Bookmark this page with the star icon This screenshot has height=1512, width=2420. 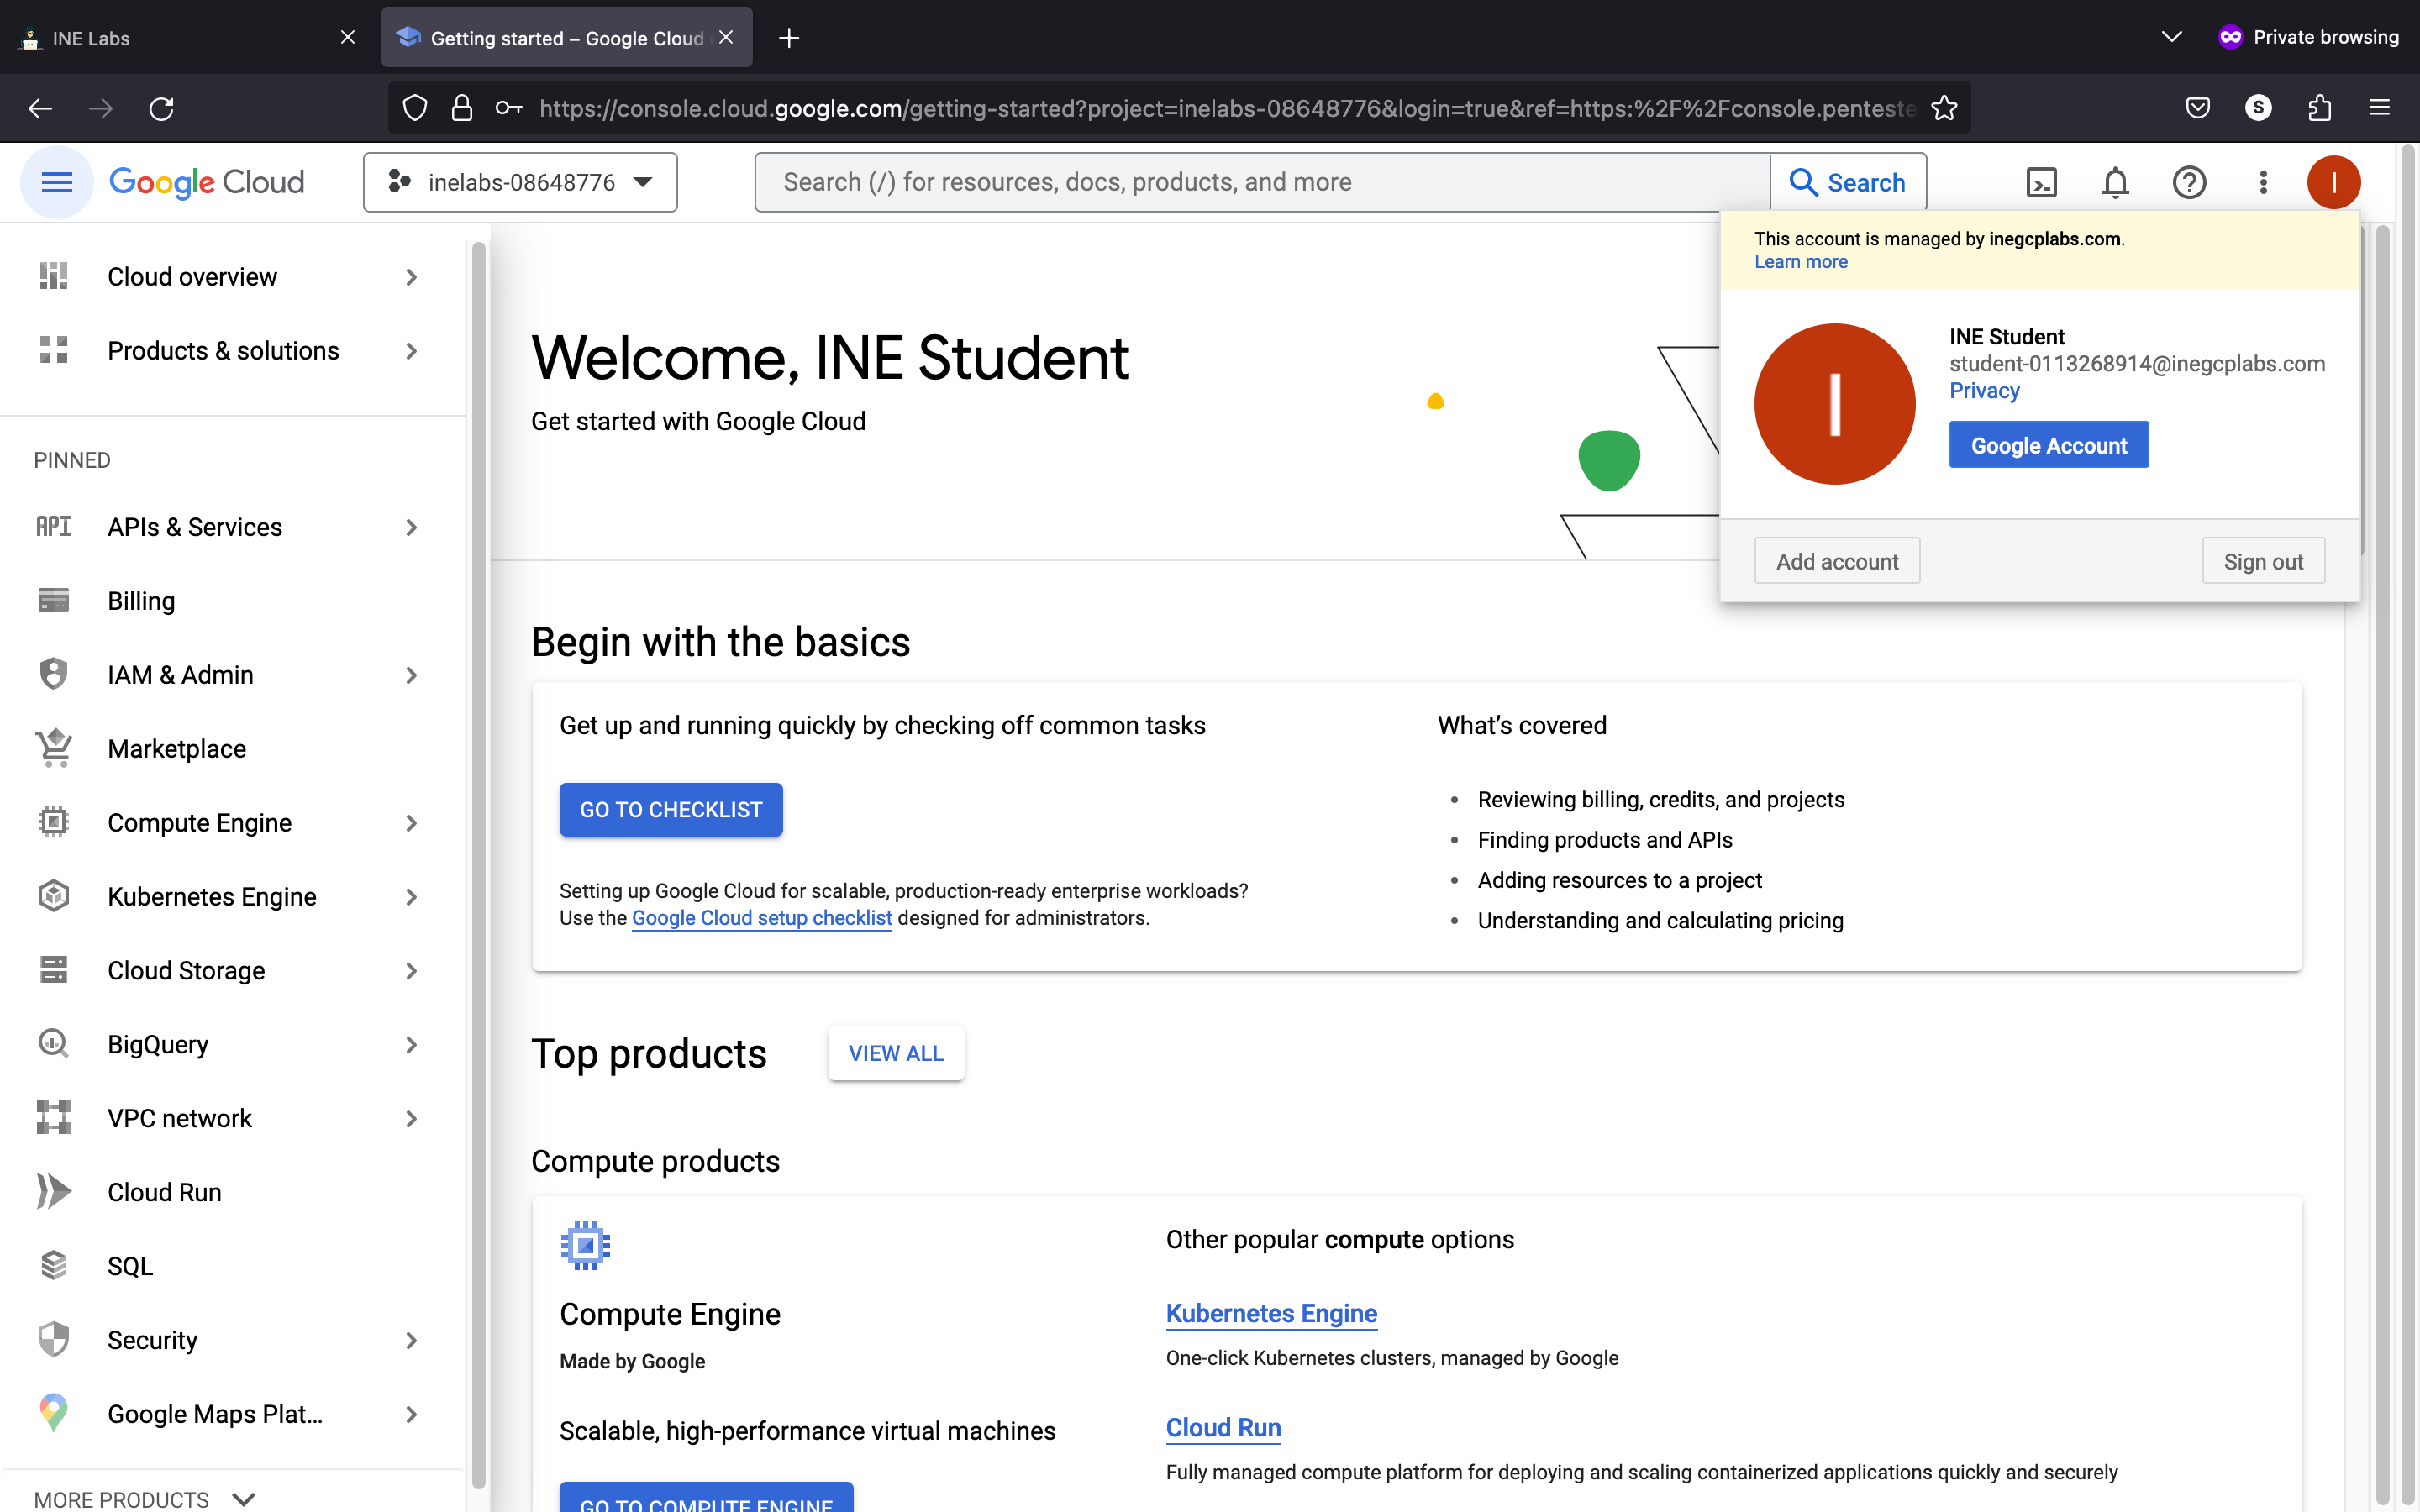1944,108
